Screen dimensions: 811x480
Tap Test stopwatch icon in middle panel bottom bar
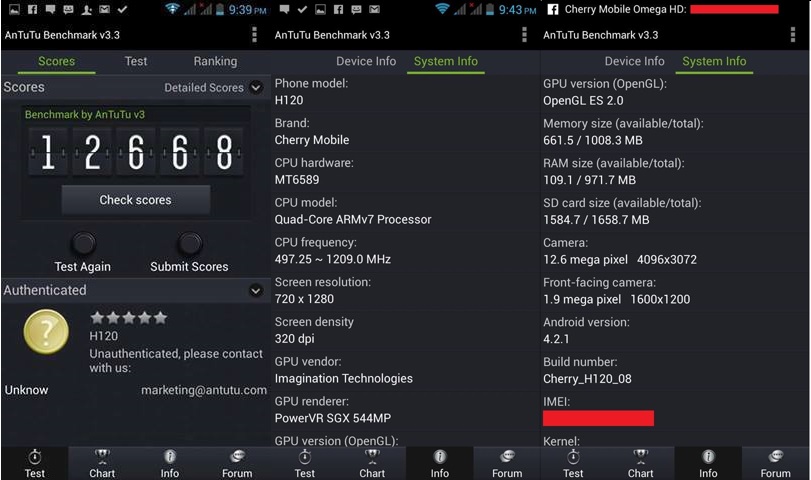click(x=305, y=457)
